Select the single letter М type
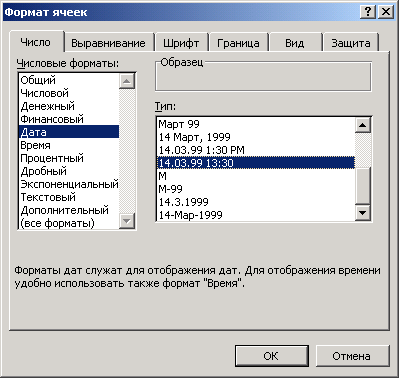399x378 pixels. click(256, 176)
